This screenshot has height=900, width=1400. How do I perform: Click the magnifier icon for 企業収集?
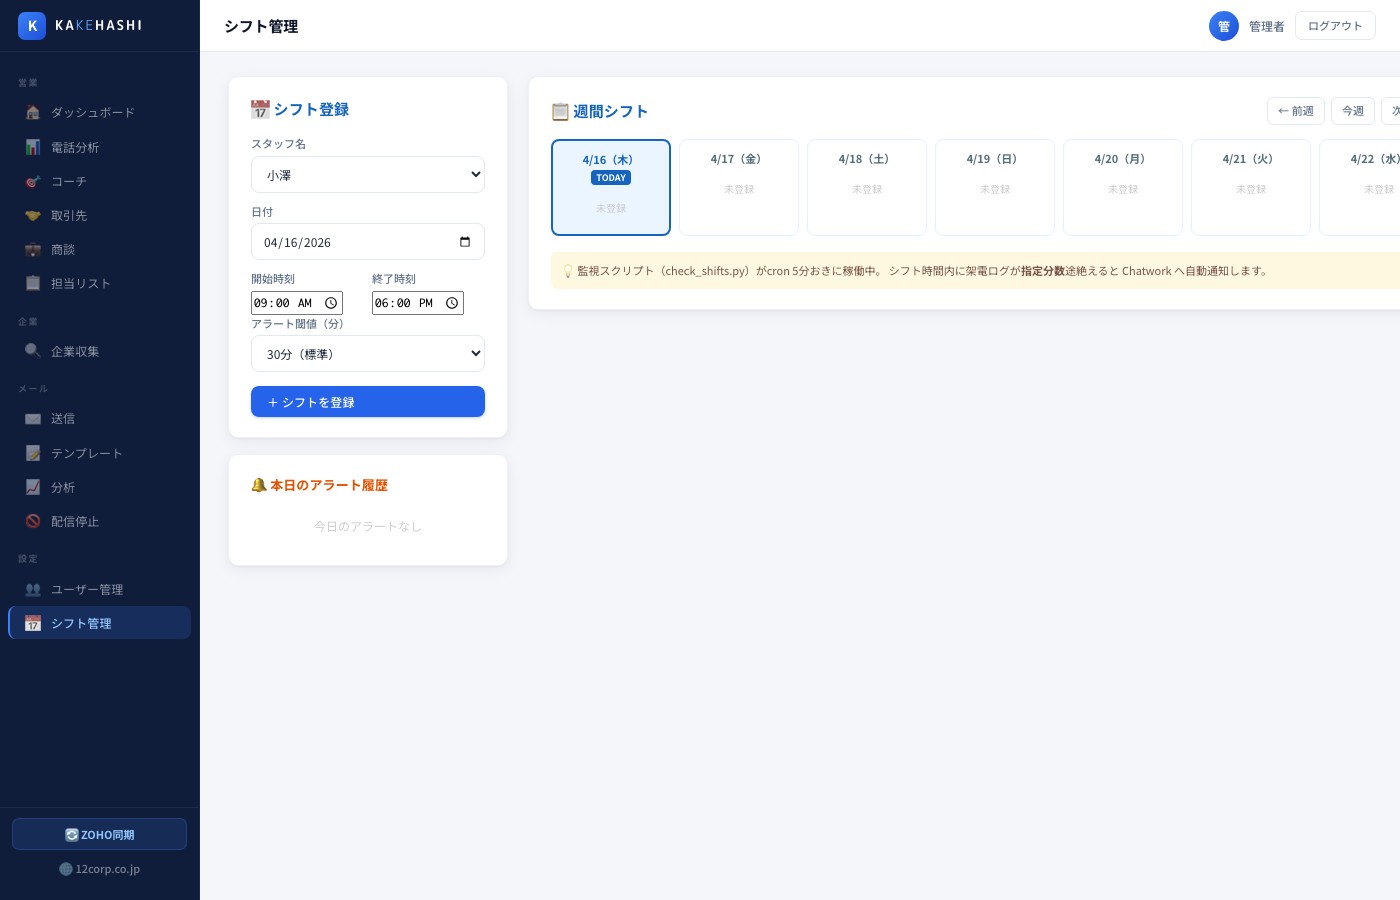[x=33, y=351]
